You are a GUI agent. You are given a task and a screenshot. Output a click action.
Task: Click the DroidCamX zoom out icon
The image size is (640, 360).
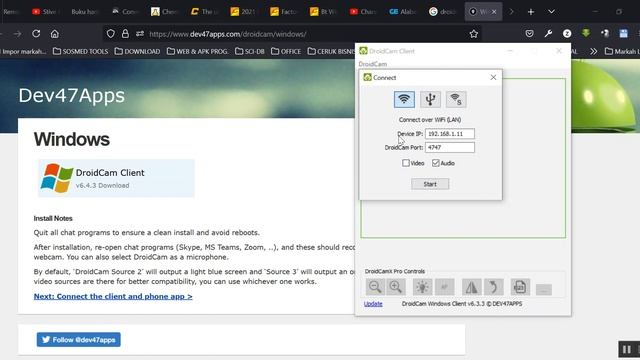tap(374, 287)
